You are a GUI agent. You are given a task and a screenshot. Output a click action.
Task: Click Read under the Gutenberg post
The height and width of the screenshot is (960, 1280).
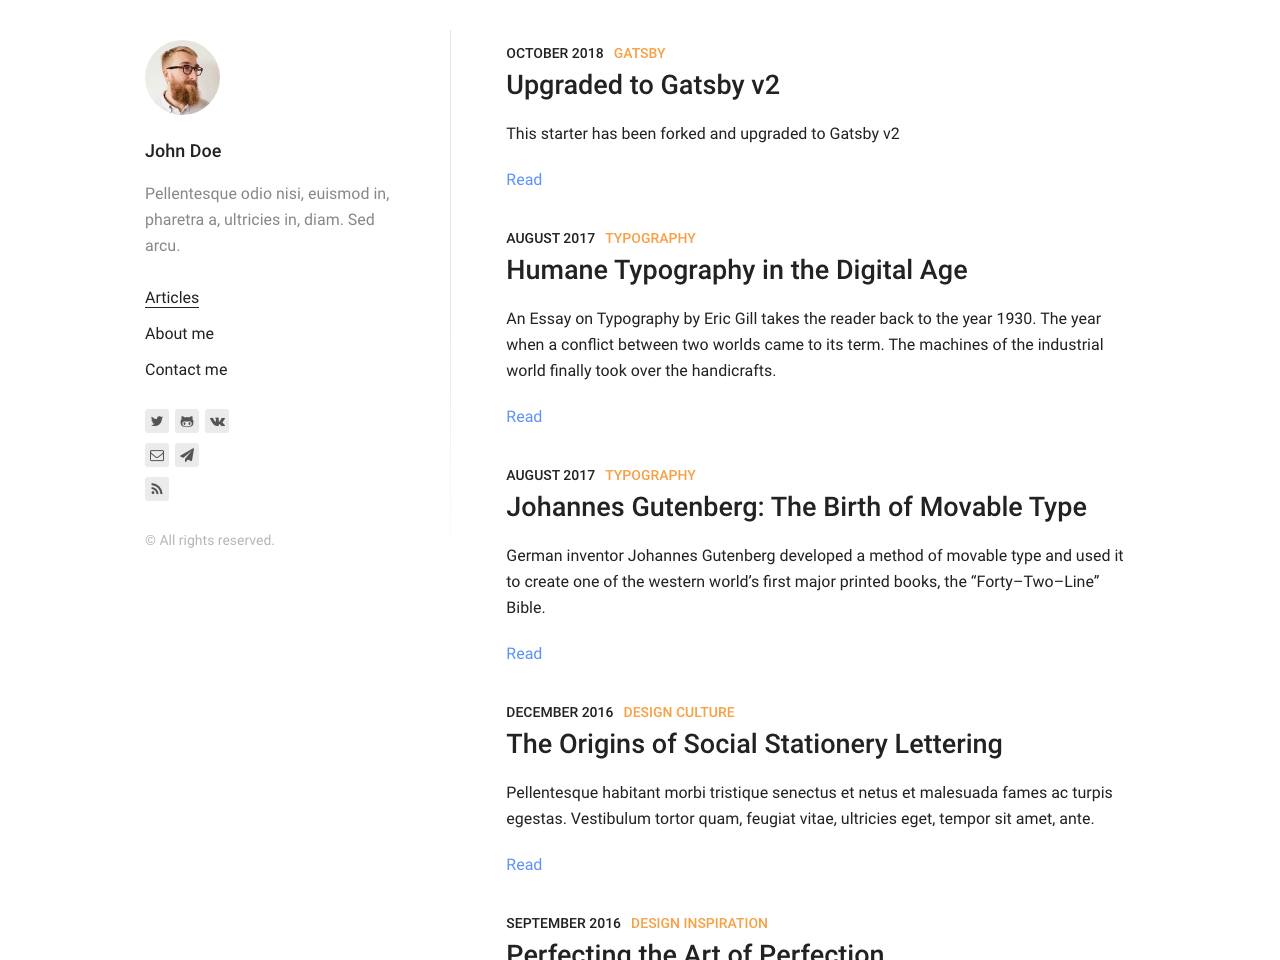(524, 654)
